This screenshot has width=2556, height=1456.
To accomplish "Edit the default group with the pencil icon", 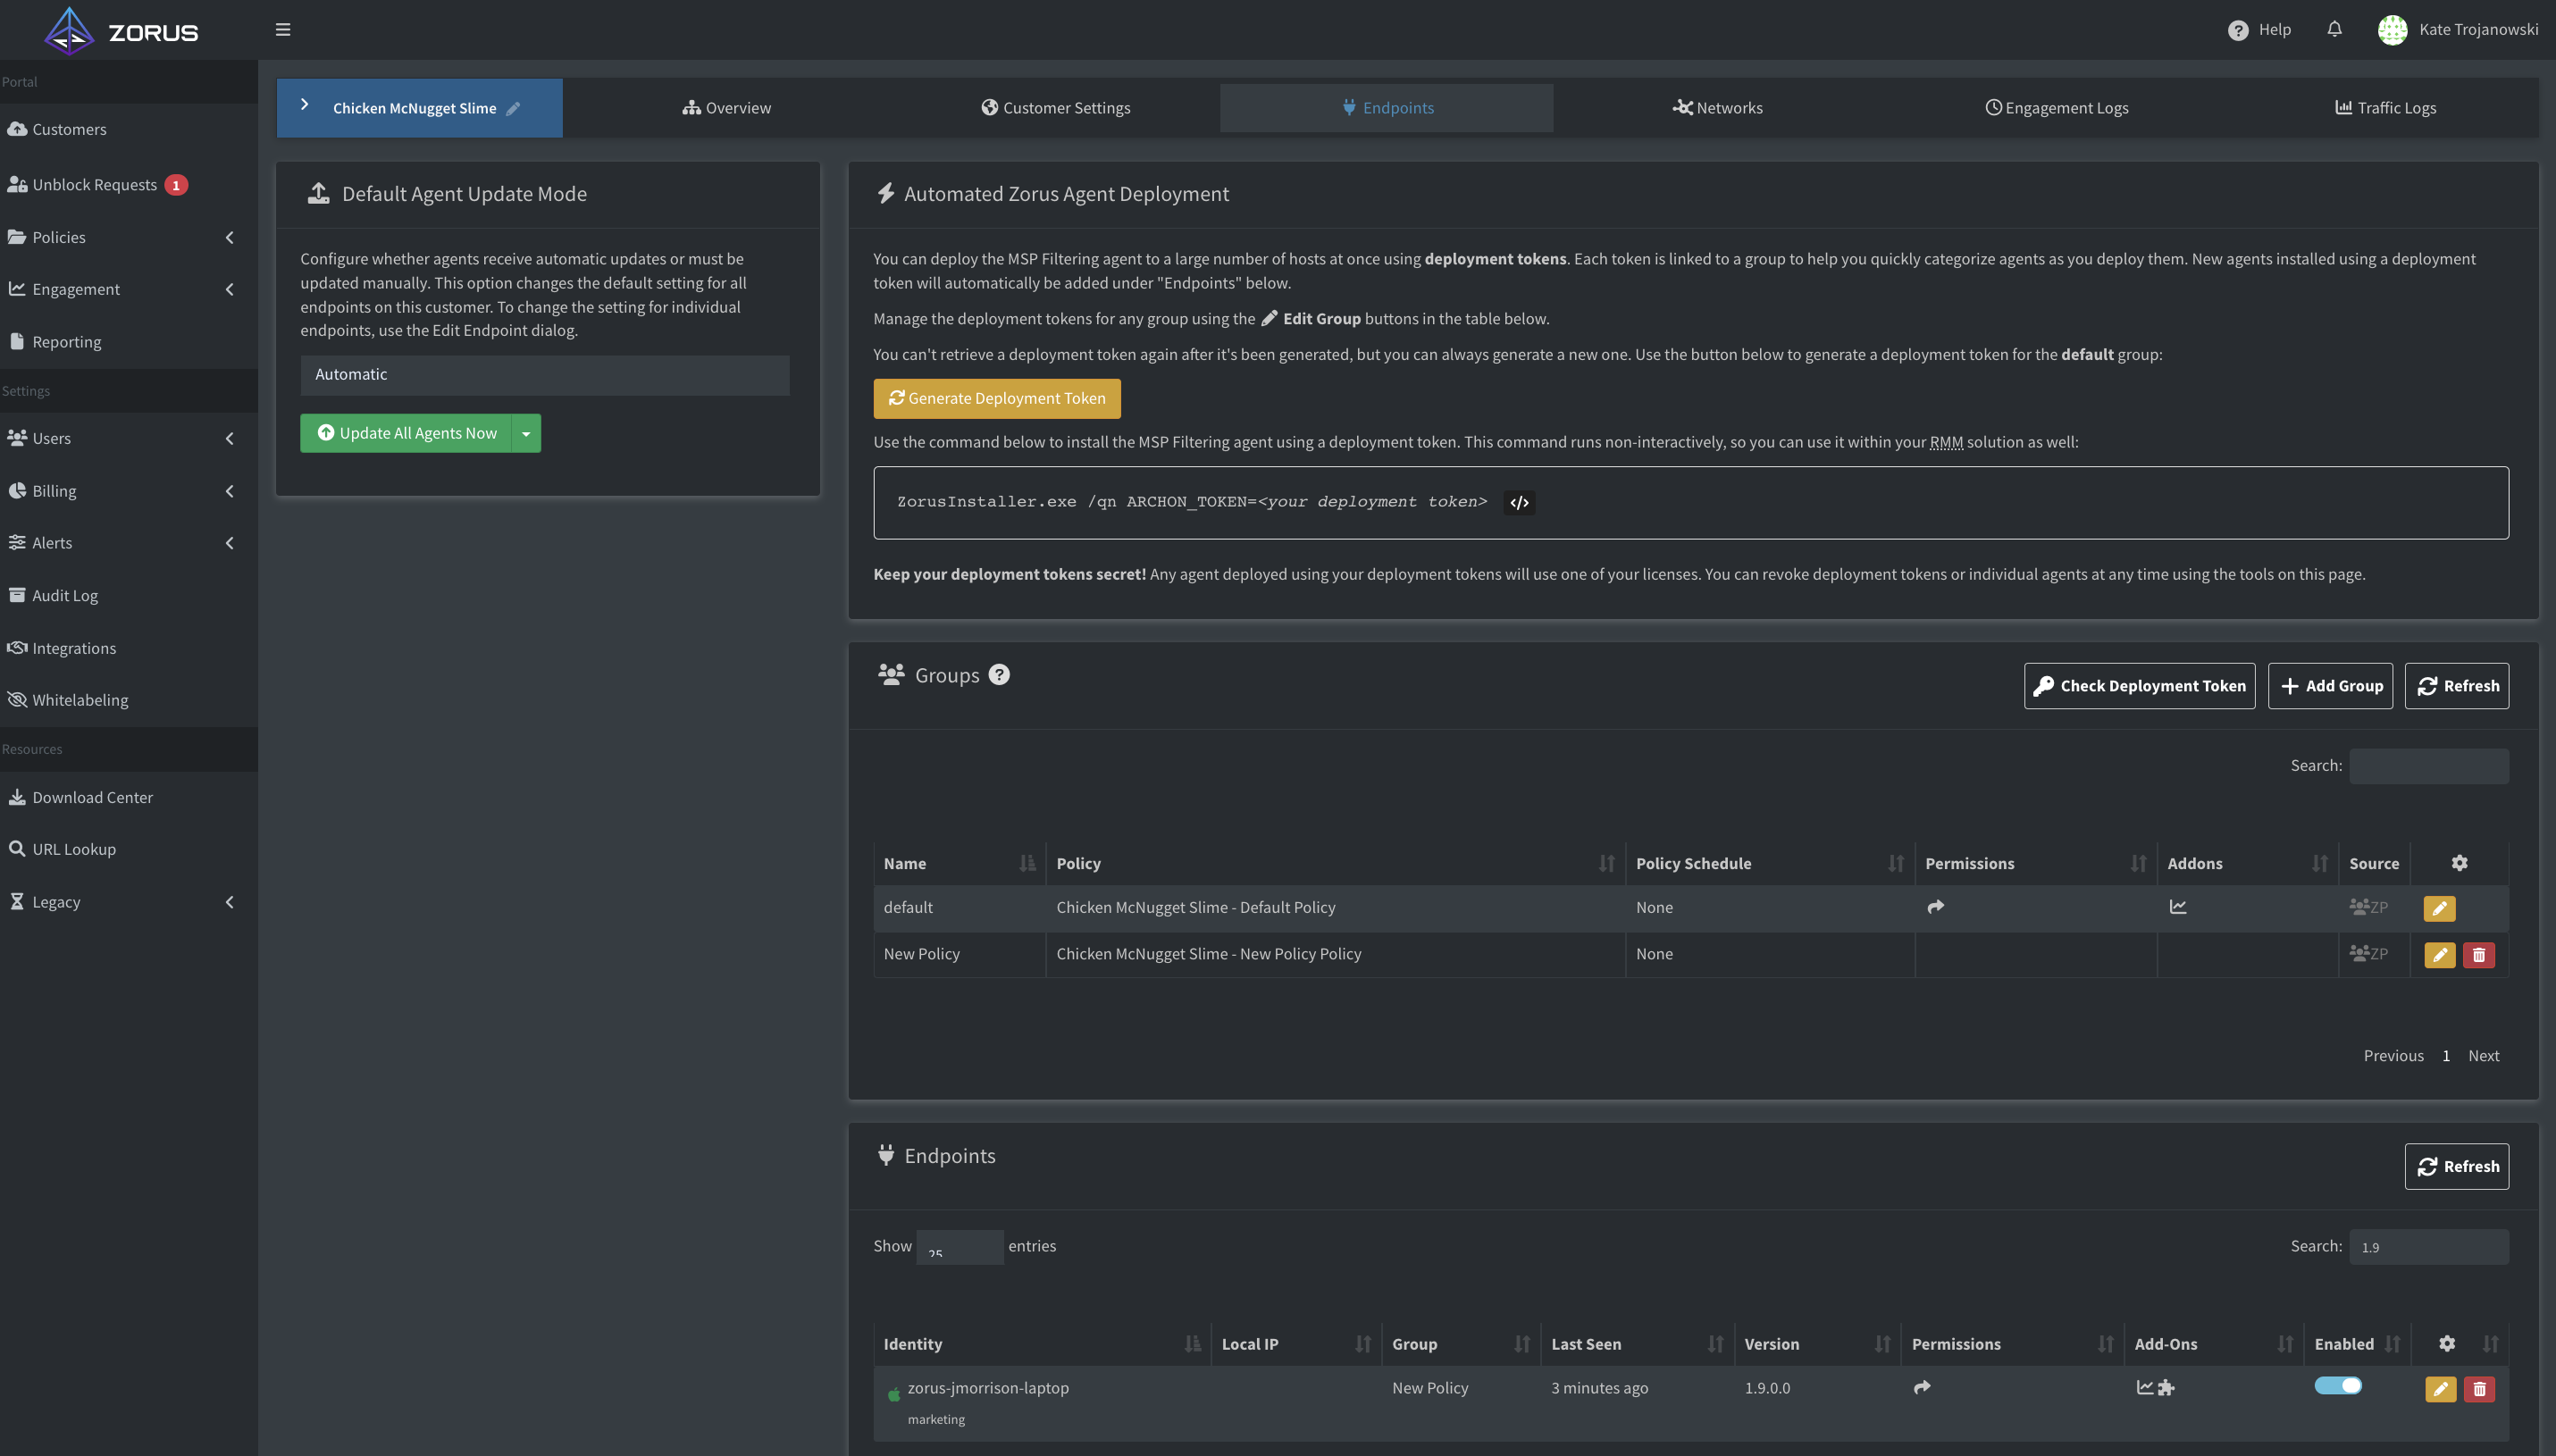I will [2439, 907].
